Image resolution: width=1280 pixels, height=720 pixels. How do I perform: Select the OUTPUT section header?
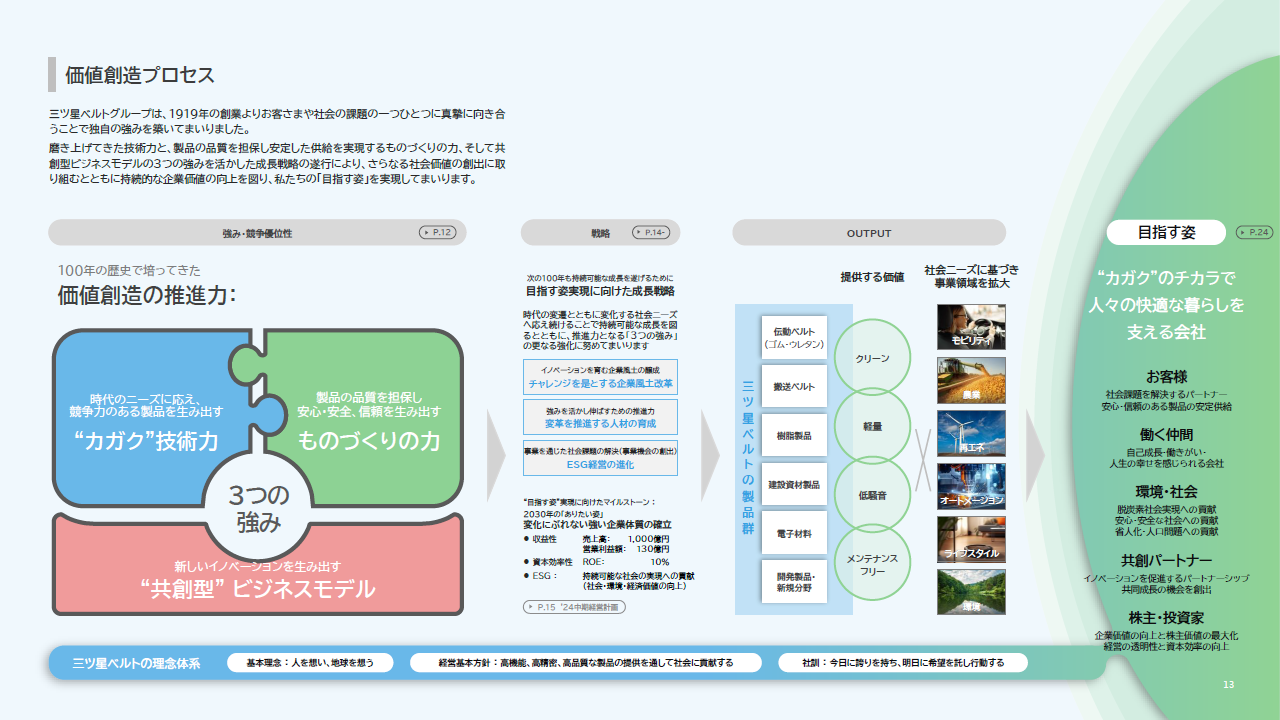(868, 233)
